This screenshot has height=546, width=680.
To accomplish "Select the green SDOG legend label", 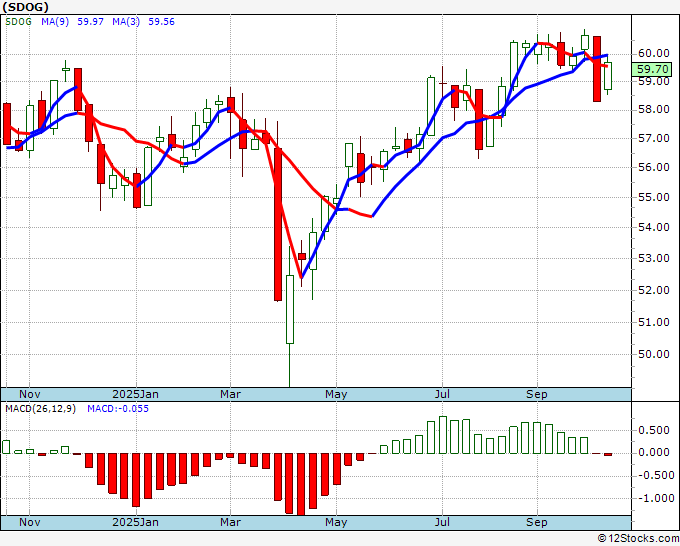I will pyautogui.click(x=18, y=22).
